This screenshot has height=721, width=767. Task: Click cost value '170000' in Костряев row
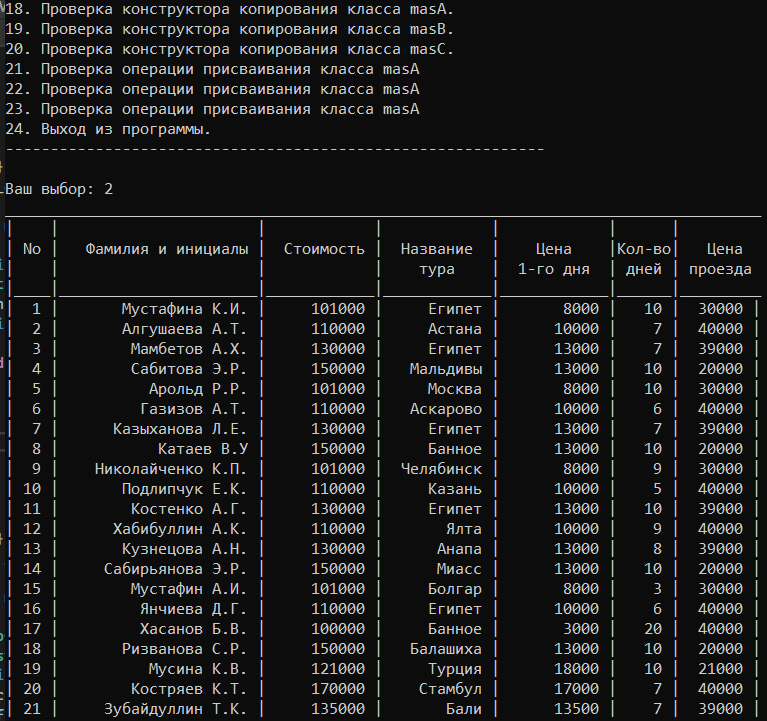point(338,690)
